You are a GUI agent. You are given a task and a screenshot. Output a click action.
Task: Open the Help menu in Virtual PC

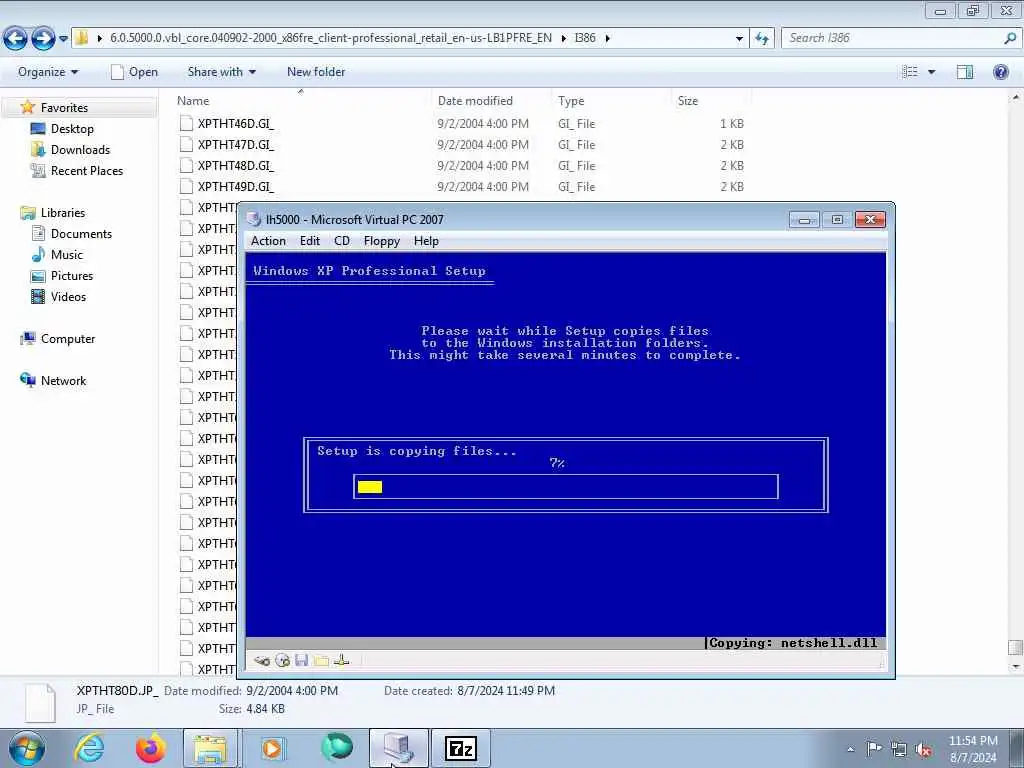[x=426, y=241]
